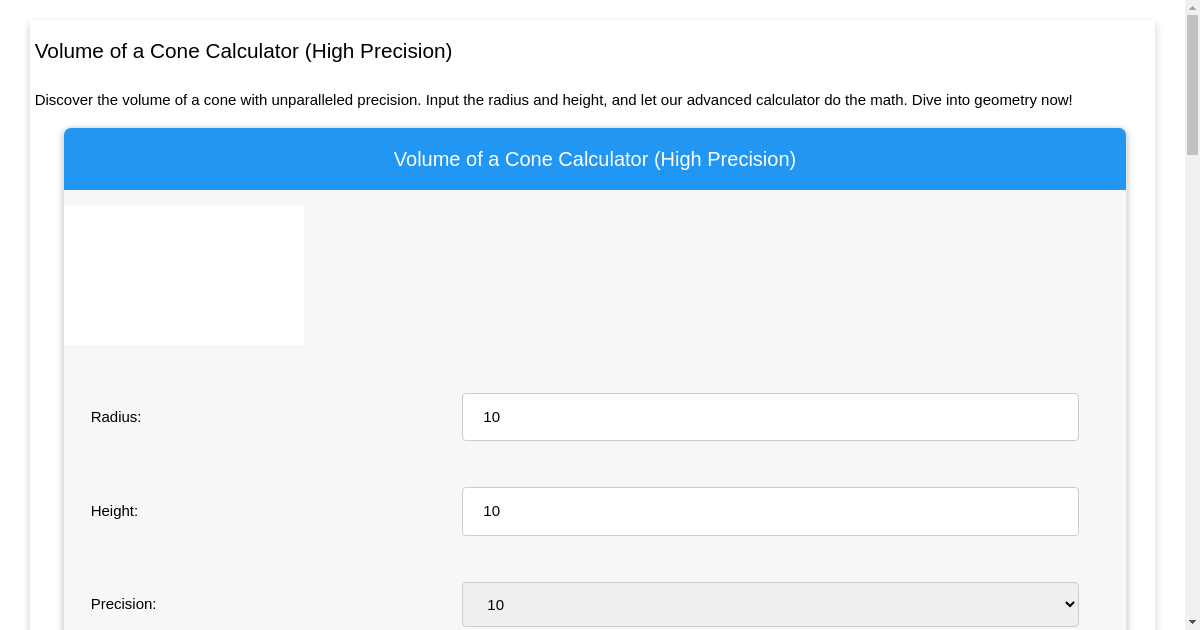
Task: Click the Precision label
Action: click(124, 604)
